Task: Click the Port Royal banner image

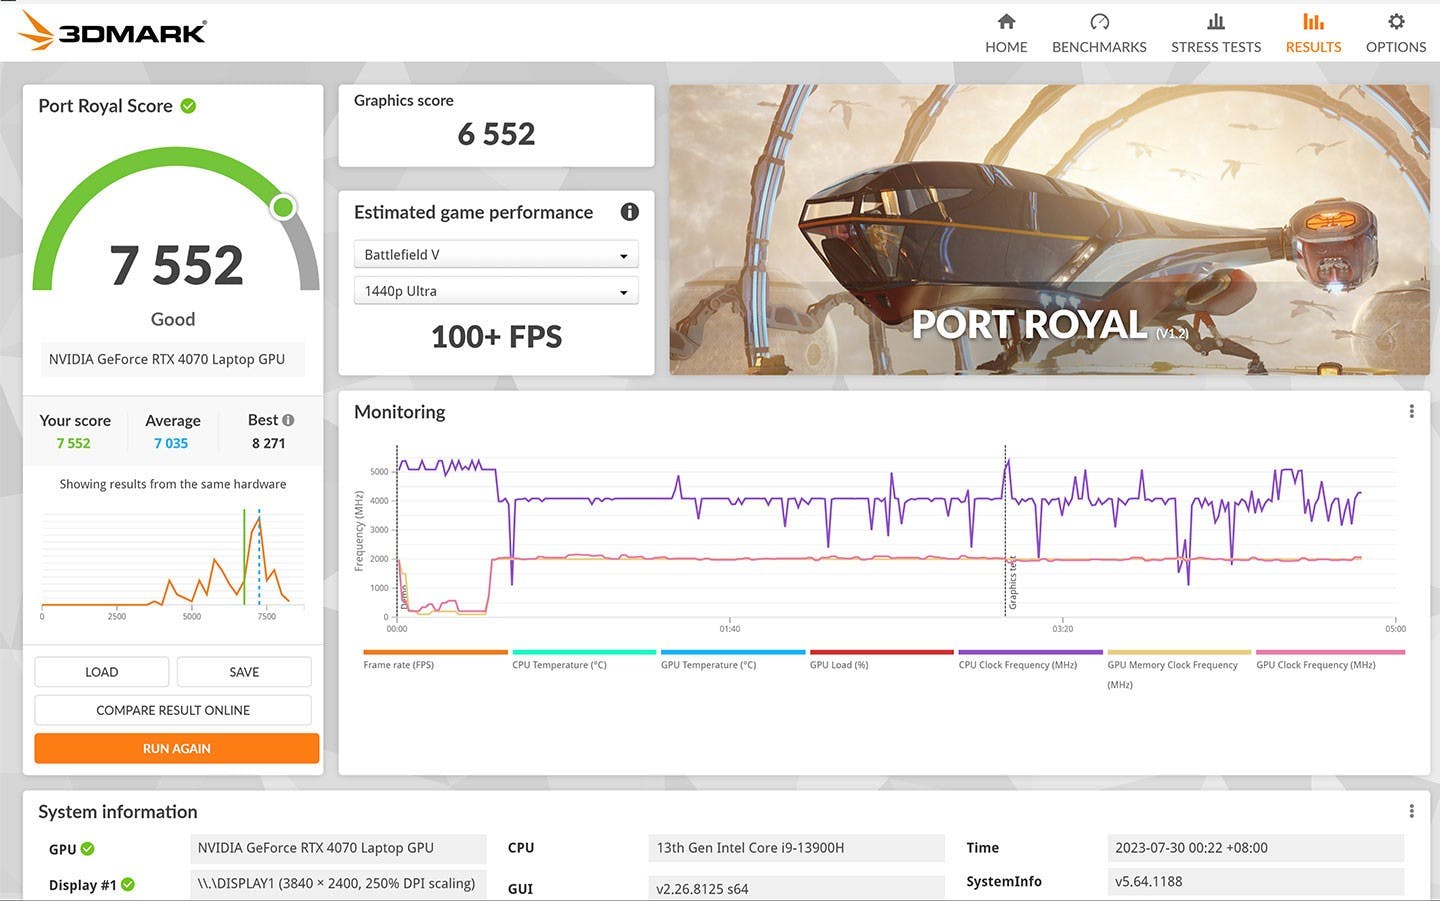Action: tap(1049, 229)
